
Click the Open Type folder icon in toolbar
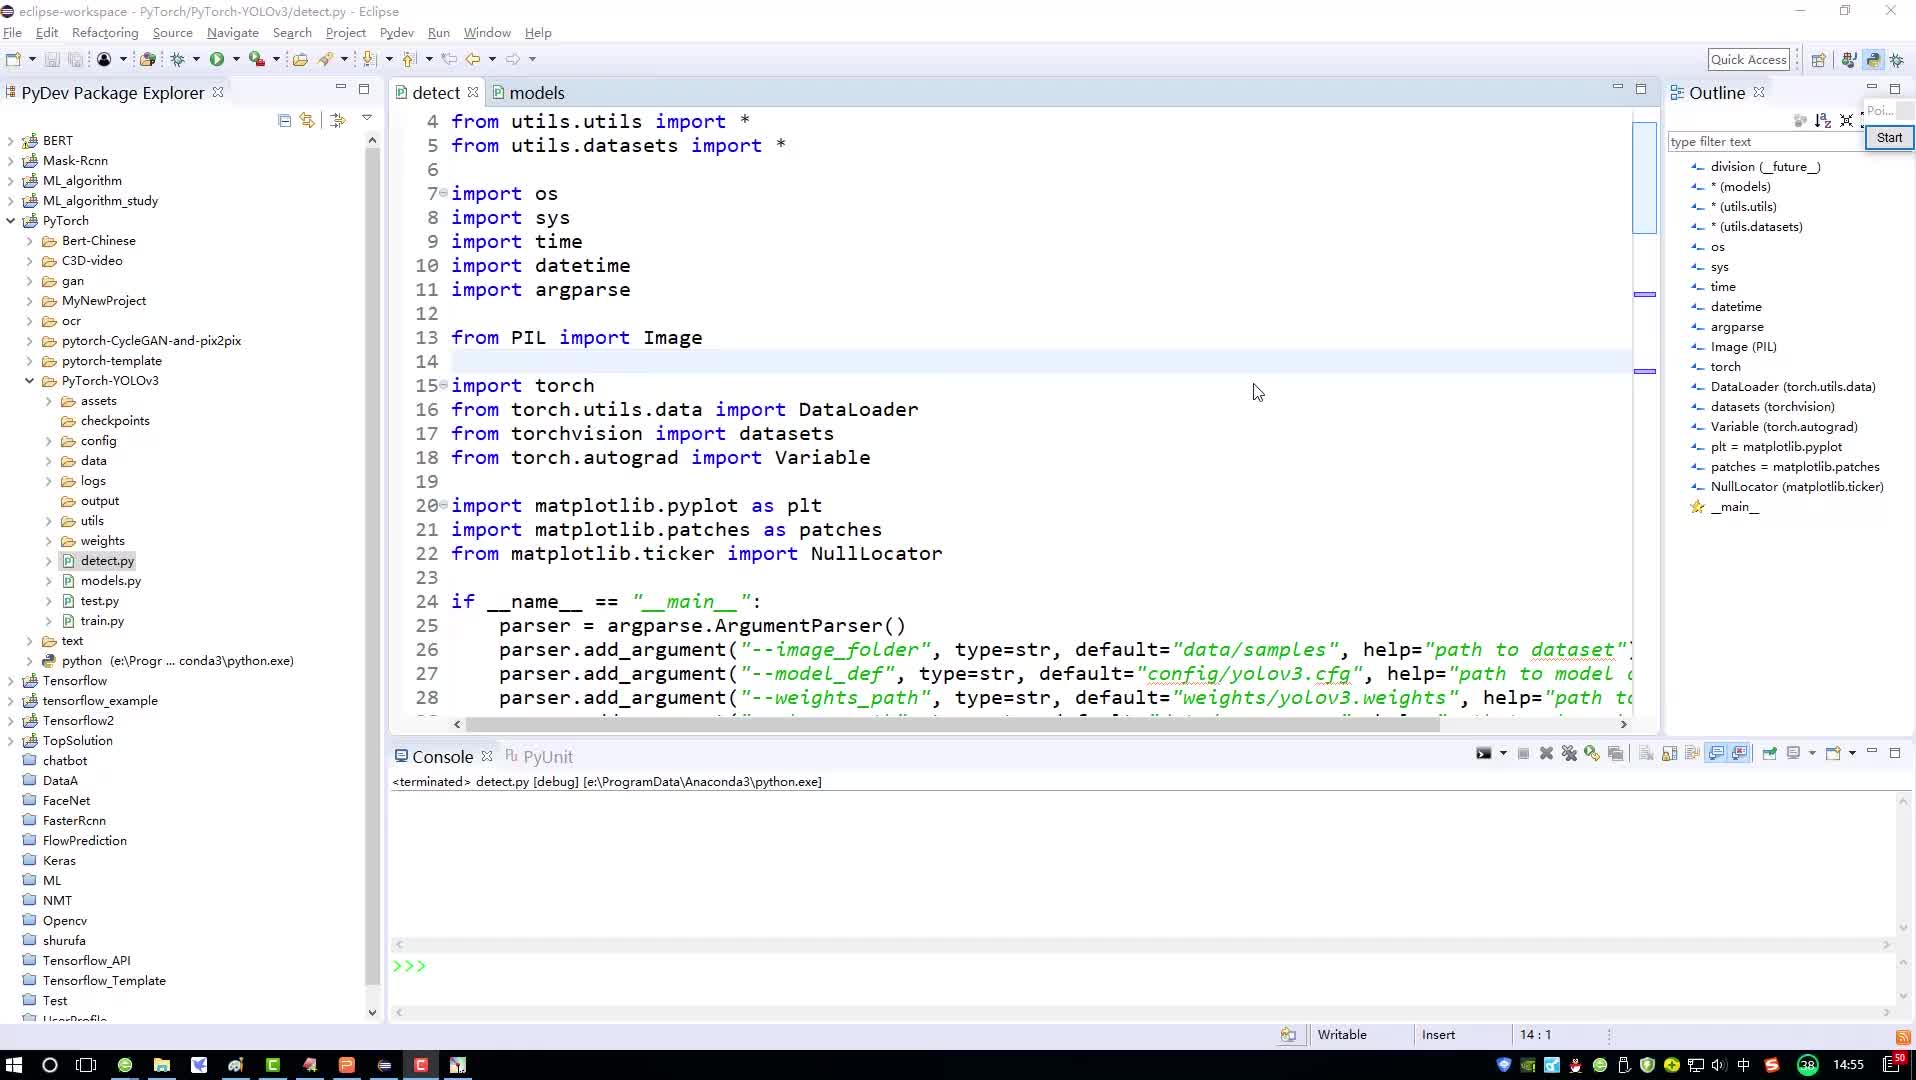tap(299, 59)
